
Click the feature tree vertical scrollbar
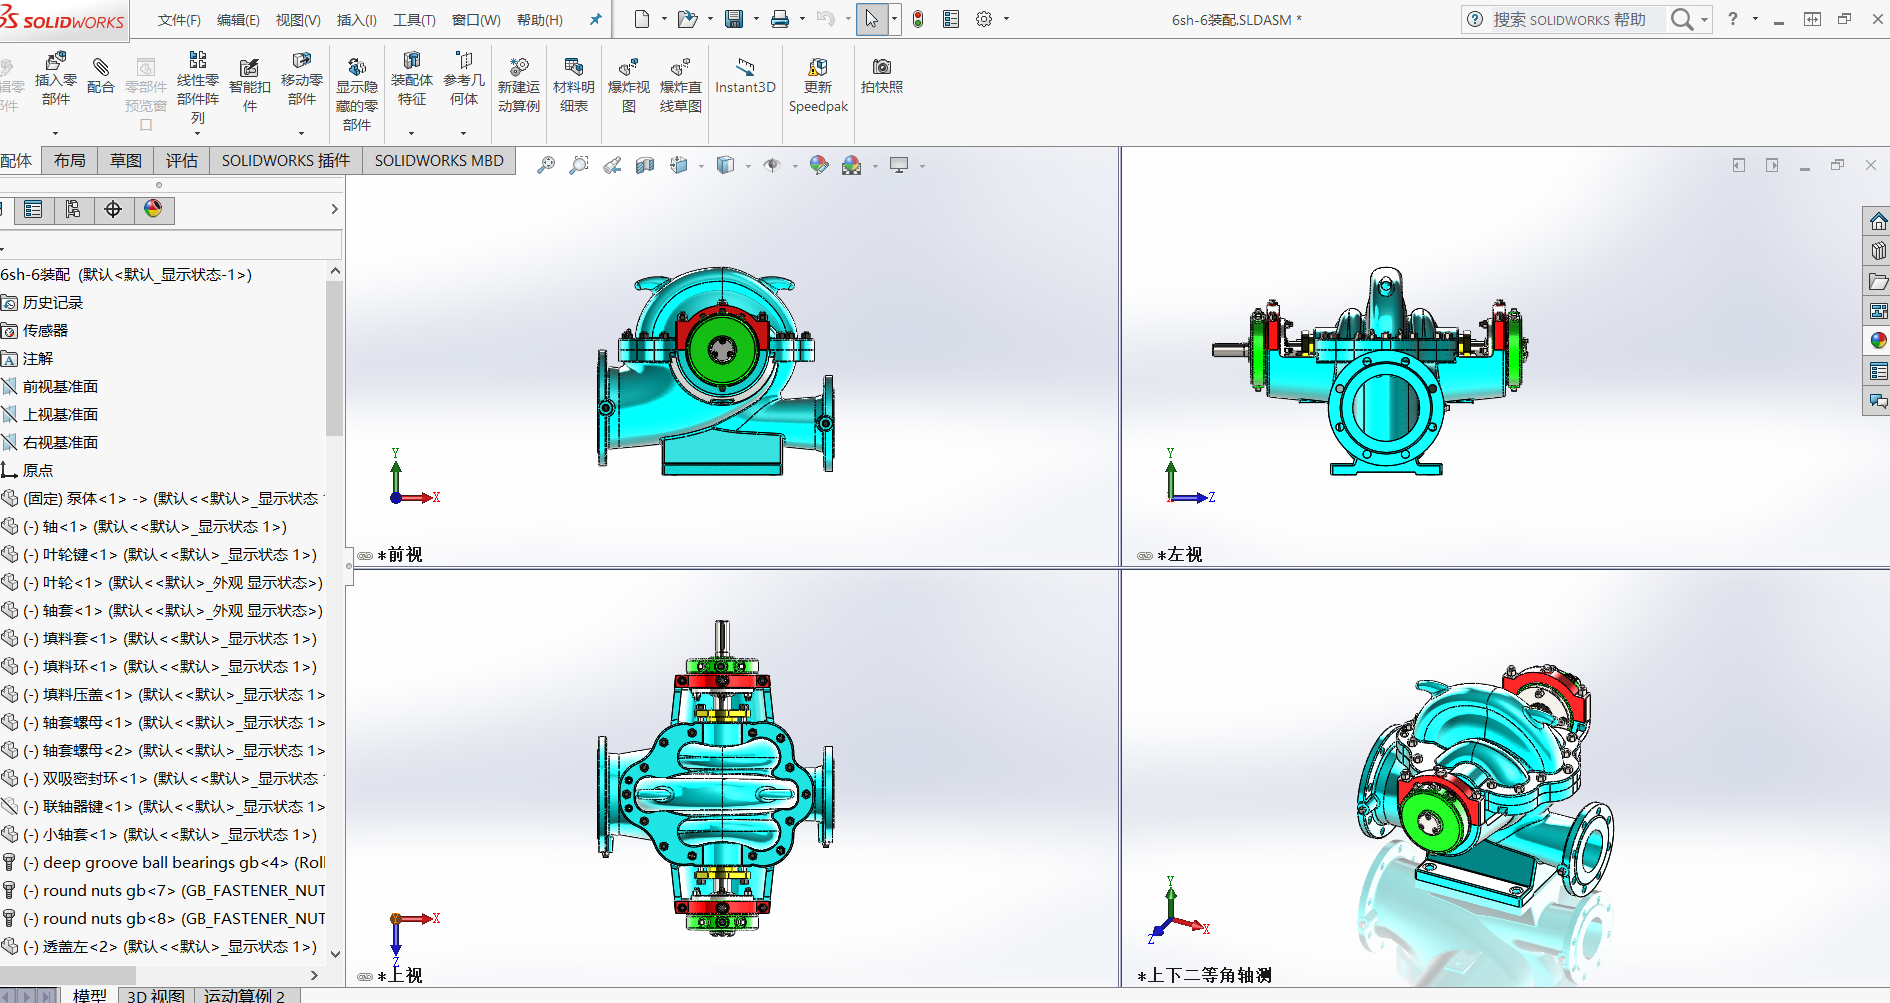point(335,358)
